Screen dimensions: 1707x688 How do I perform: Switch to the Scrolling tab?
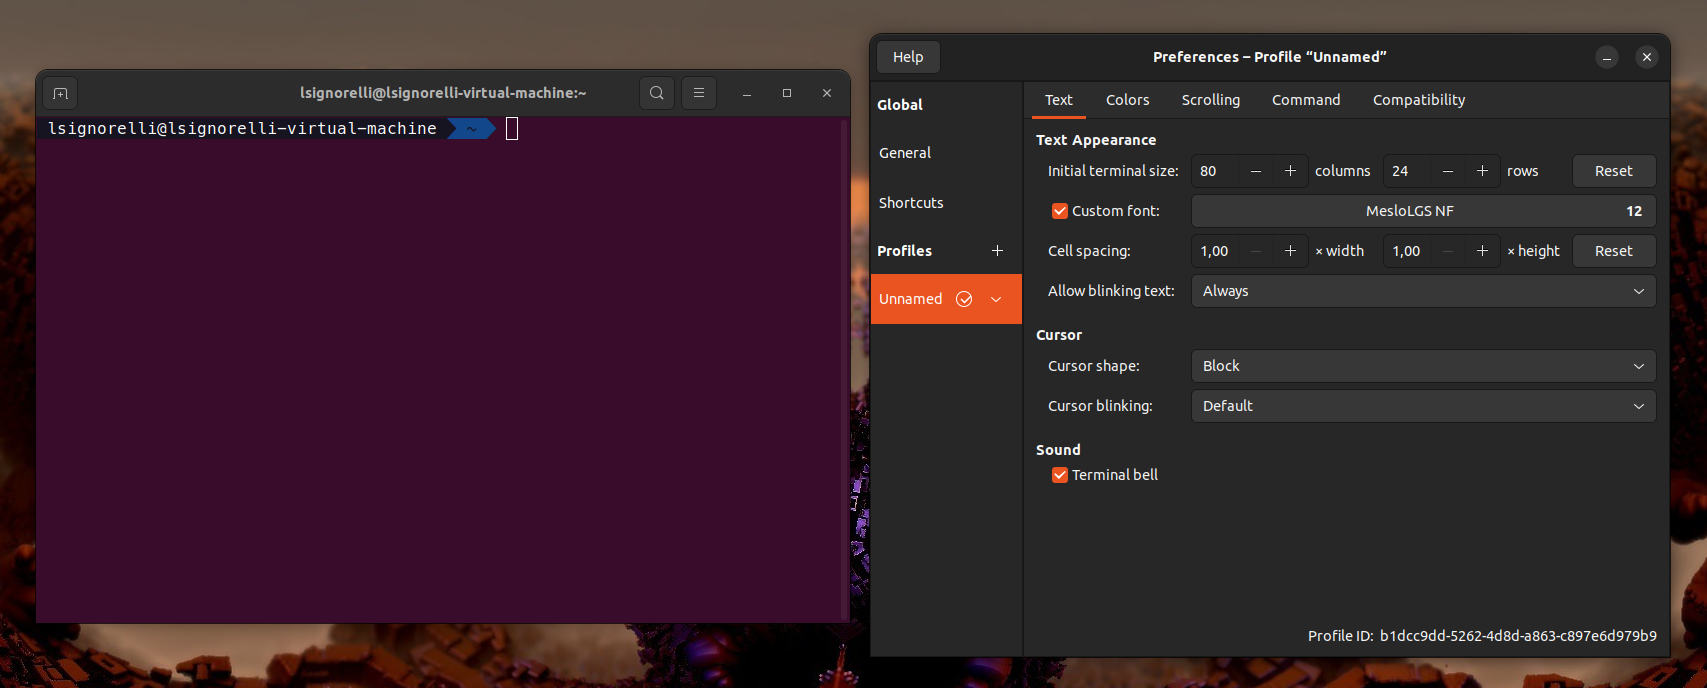coord(1210,100)
